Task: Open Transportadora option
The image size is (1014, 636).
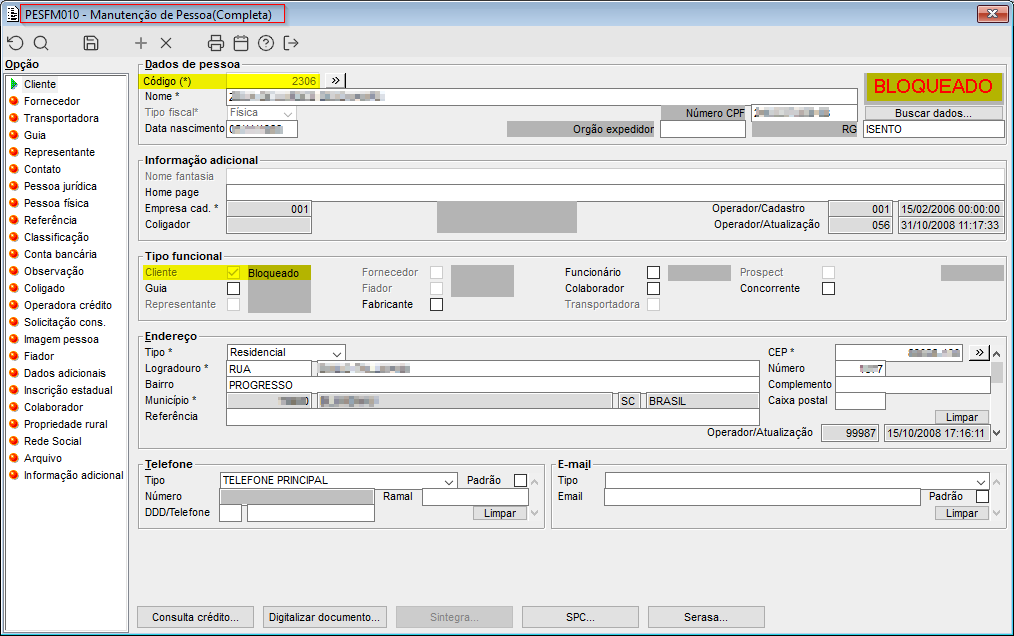Action: 61,118
